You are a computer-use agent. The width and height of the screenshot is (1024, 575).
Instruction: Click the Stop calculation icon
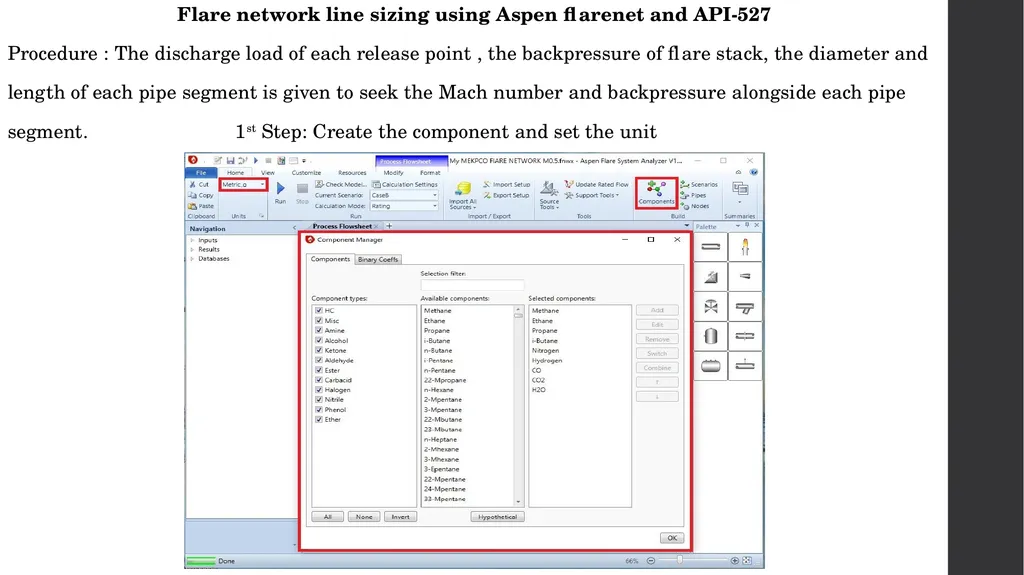(302, 189)
